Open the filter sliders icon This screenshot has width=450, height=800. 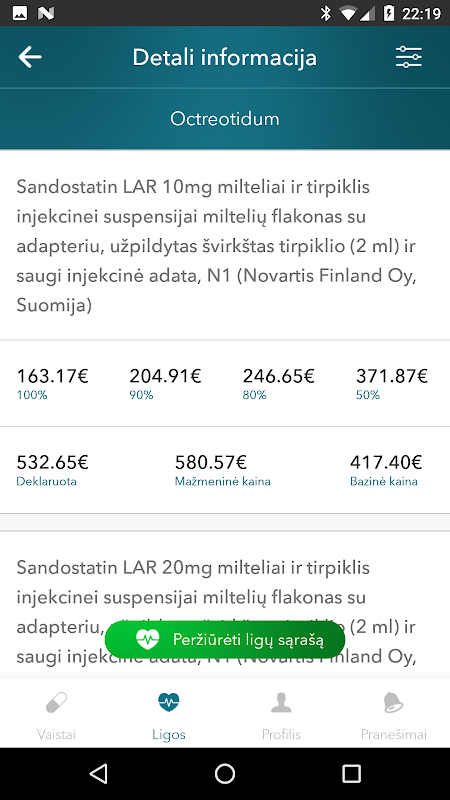(x=409, y=57)
